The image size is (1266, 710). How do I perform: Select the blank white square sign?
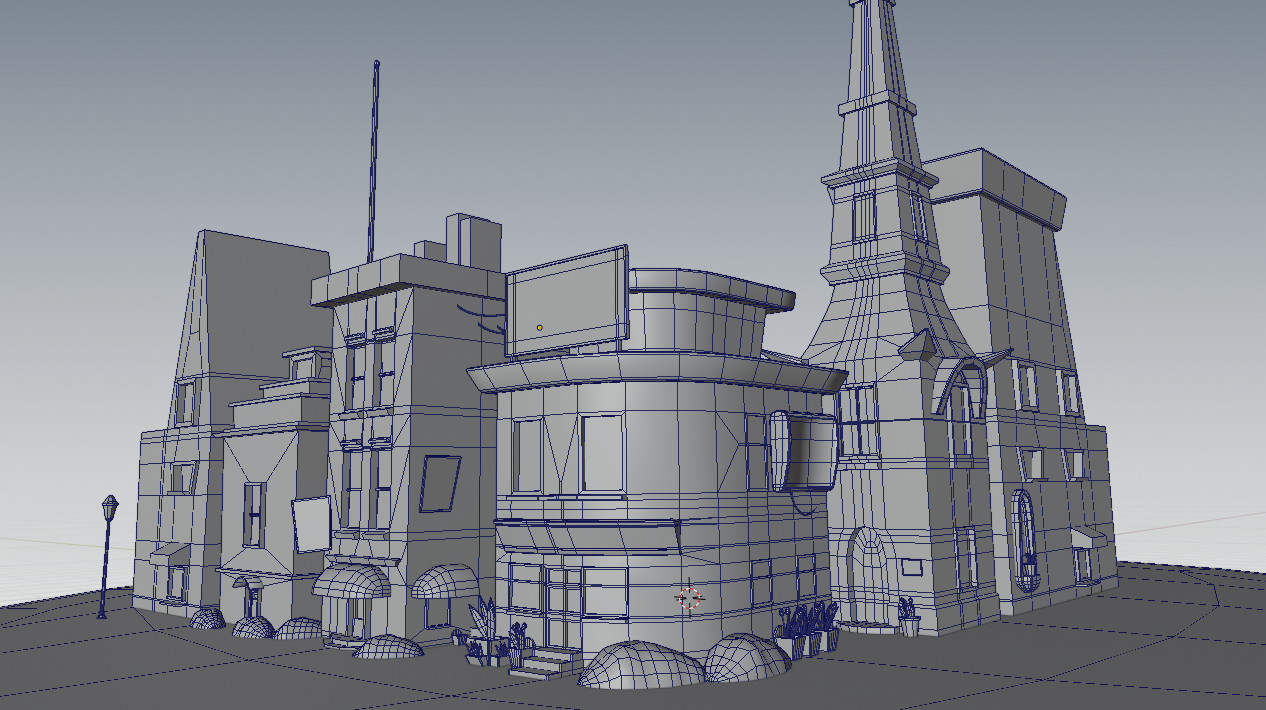[x=311, y=524]
